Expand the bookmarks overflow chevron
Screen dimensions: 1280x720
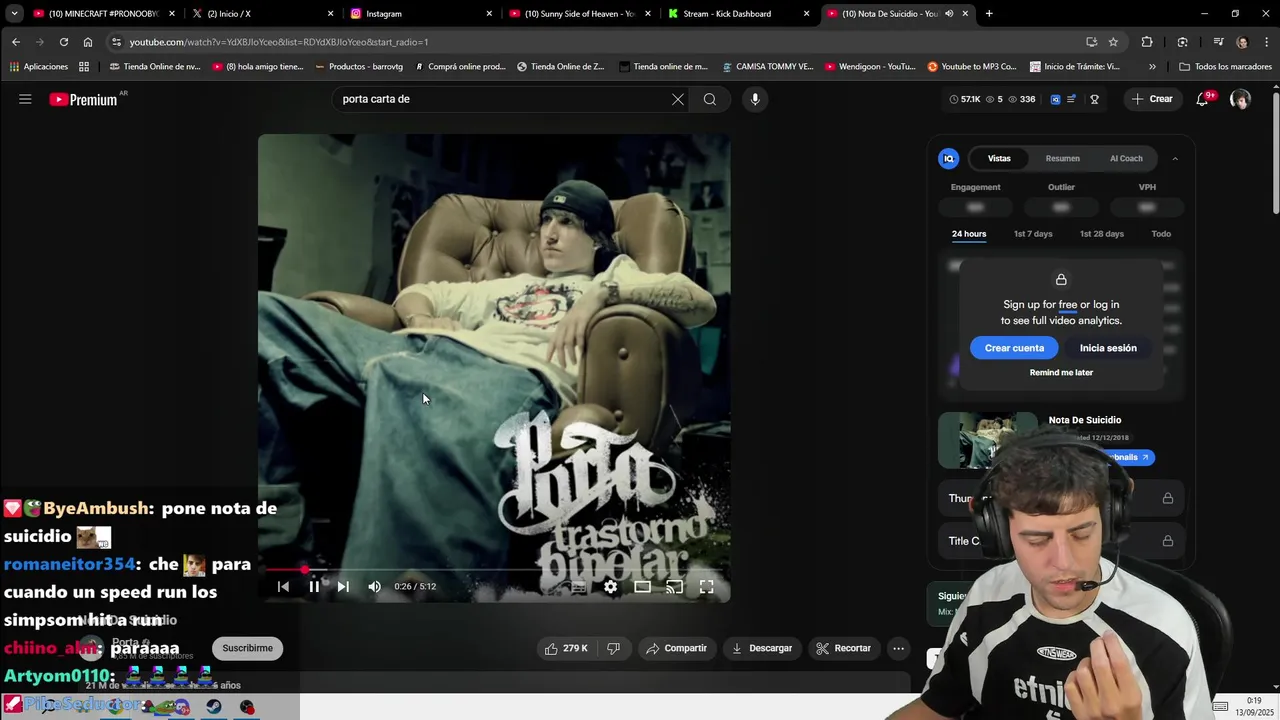[x=1152, y=67]
